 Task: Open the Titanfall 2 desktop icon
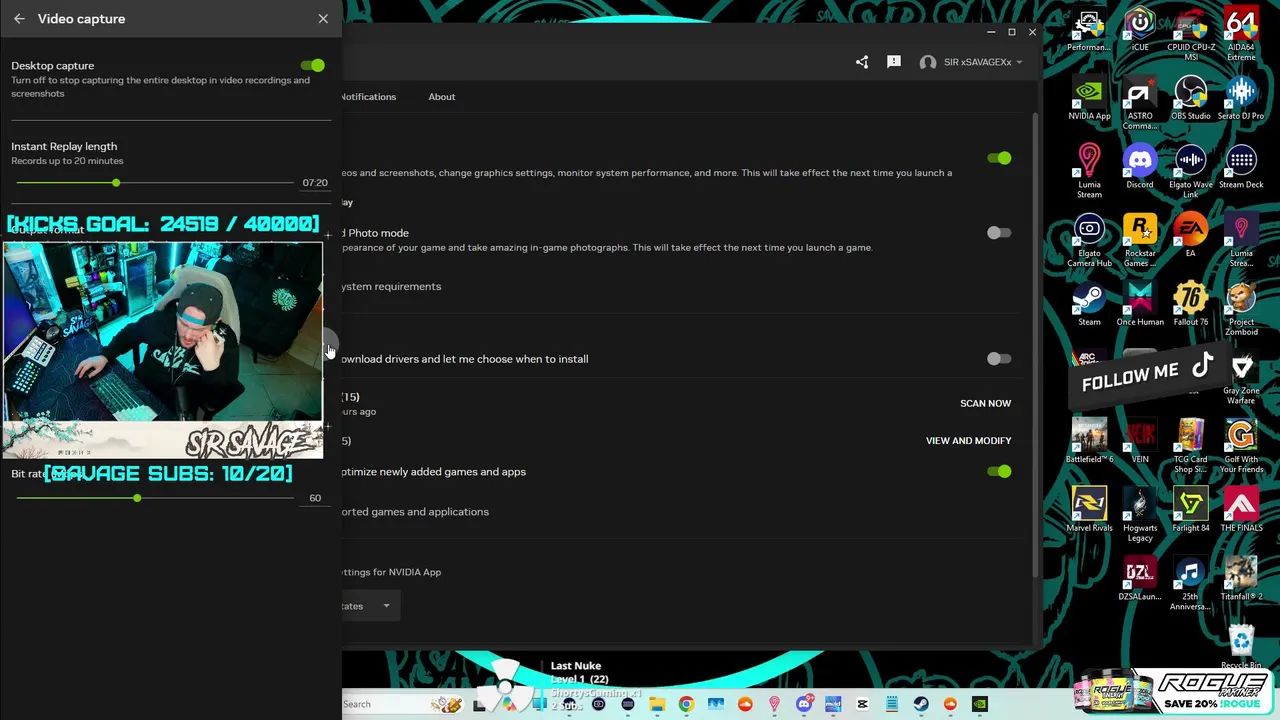tap(1241, 579)
